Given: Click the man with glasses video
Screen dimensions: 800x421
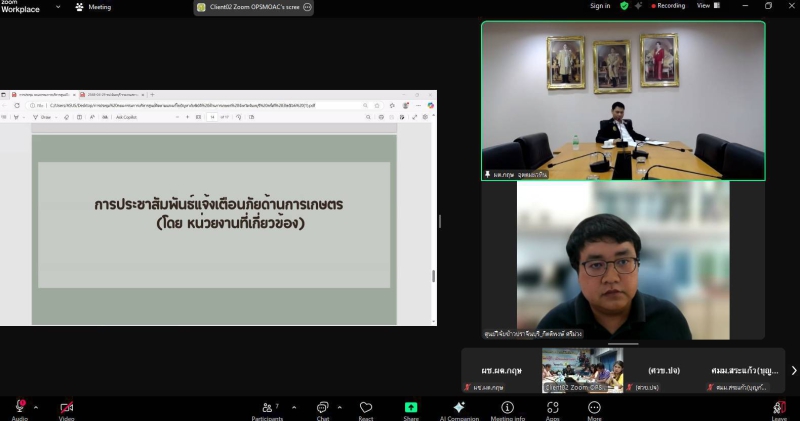Looking at the screenshot, I should [x=623, y=260].
